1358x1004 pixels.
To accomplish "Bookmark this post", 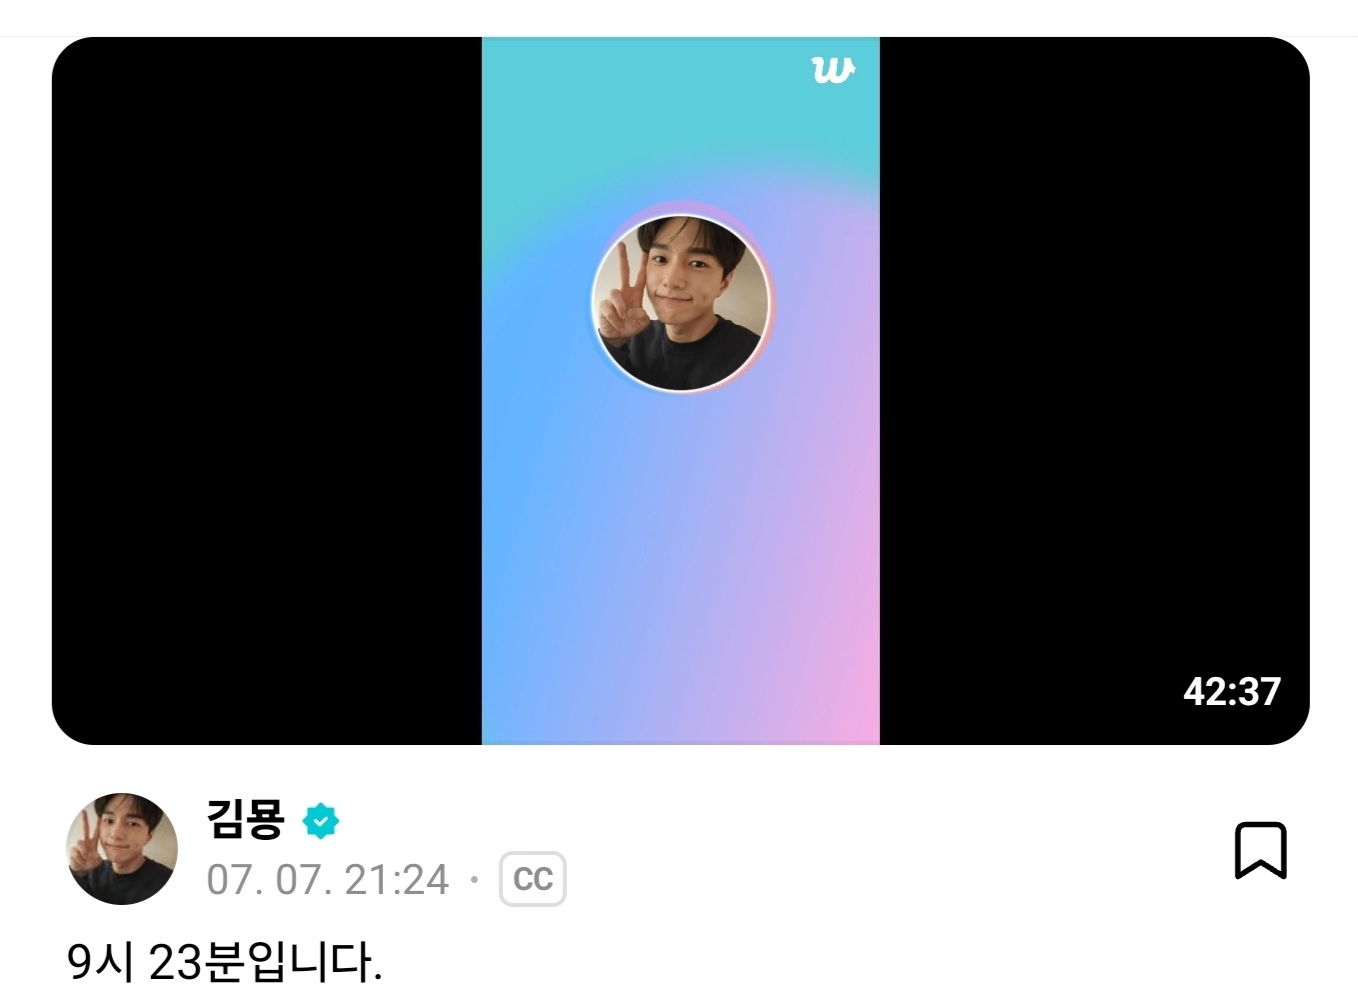I will click(1260, 851).
